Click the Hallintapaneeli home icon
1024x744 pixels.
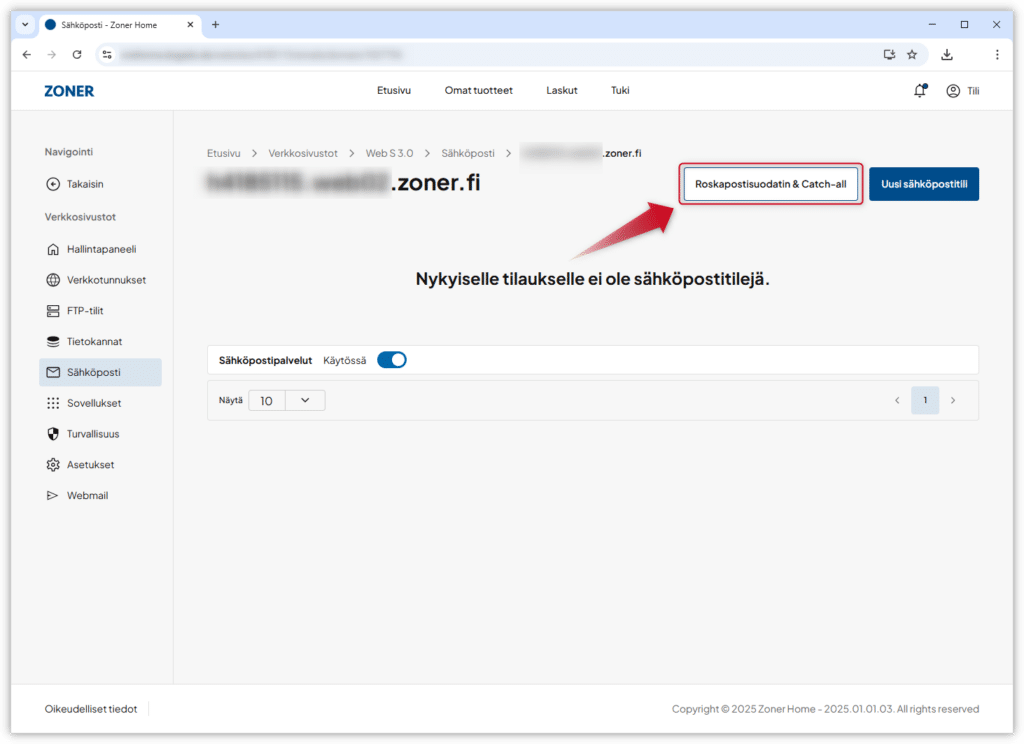[x=53, y=249]
